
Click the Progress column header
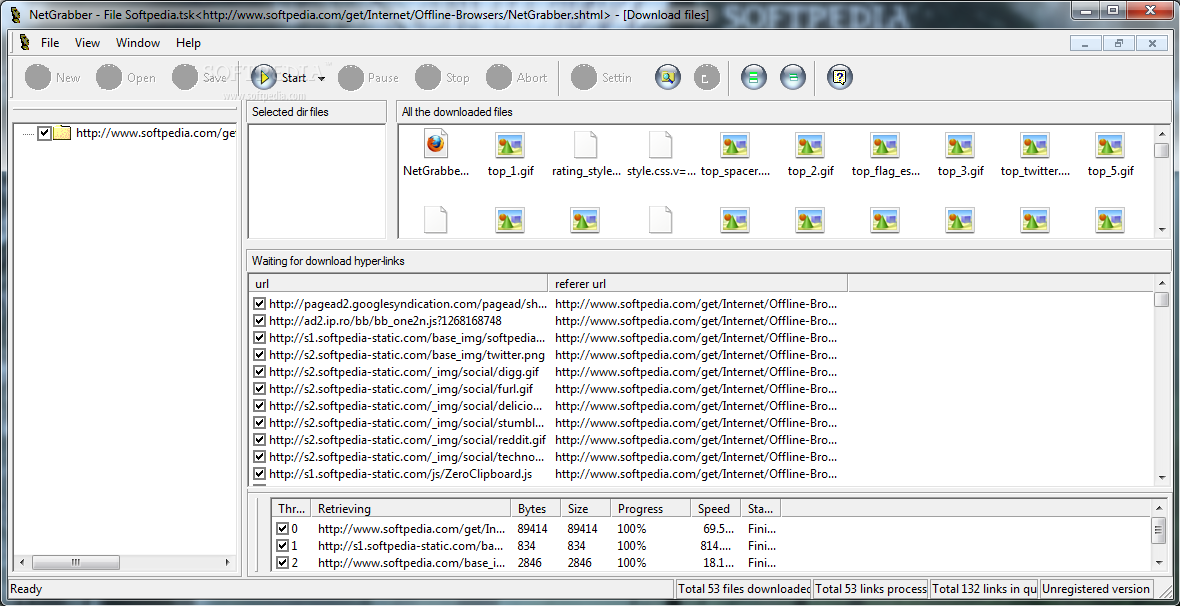[x=649, y=509]
